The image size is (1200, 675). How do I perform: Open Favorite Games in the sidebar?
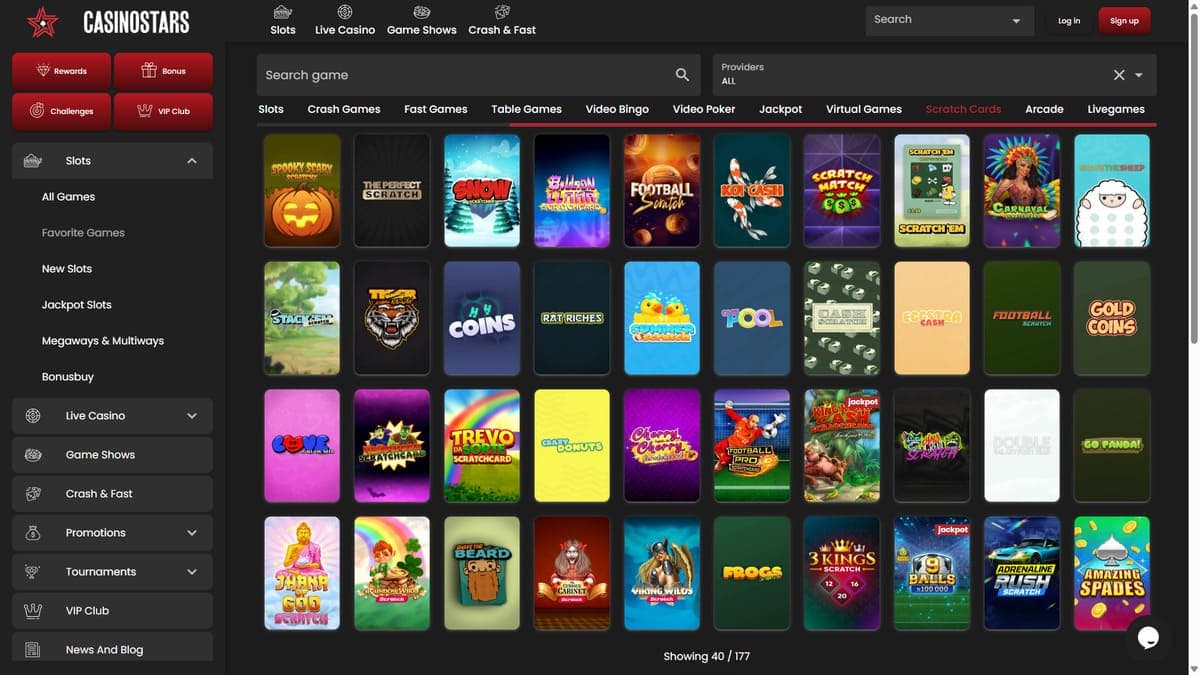[x=83, y=233]
